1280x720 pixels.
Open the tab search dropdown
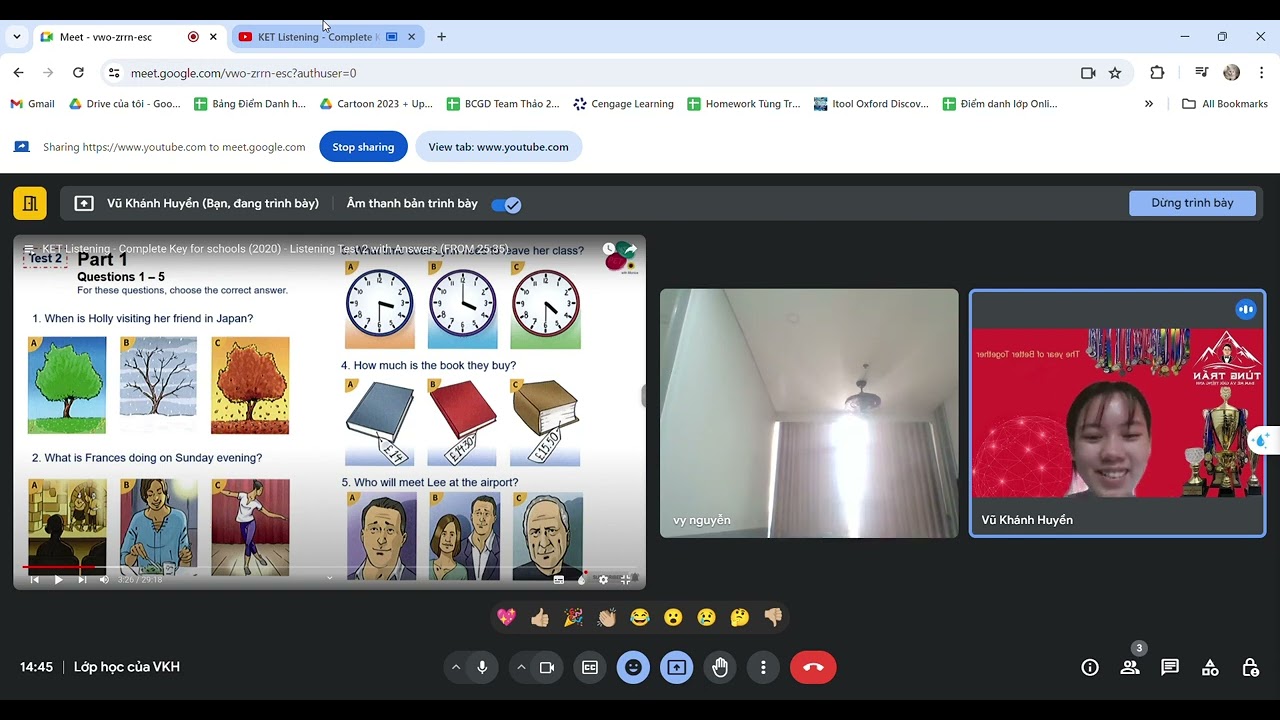click(x=16, y=37)
